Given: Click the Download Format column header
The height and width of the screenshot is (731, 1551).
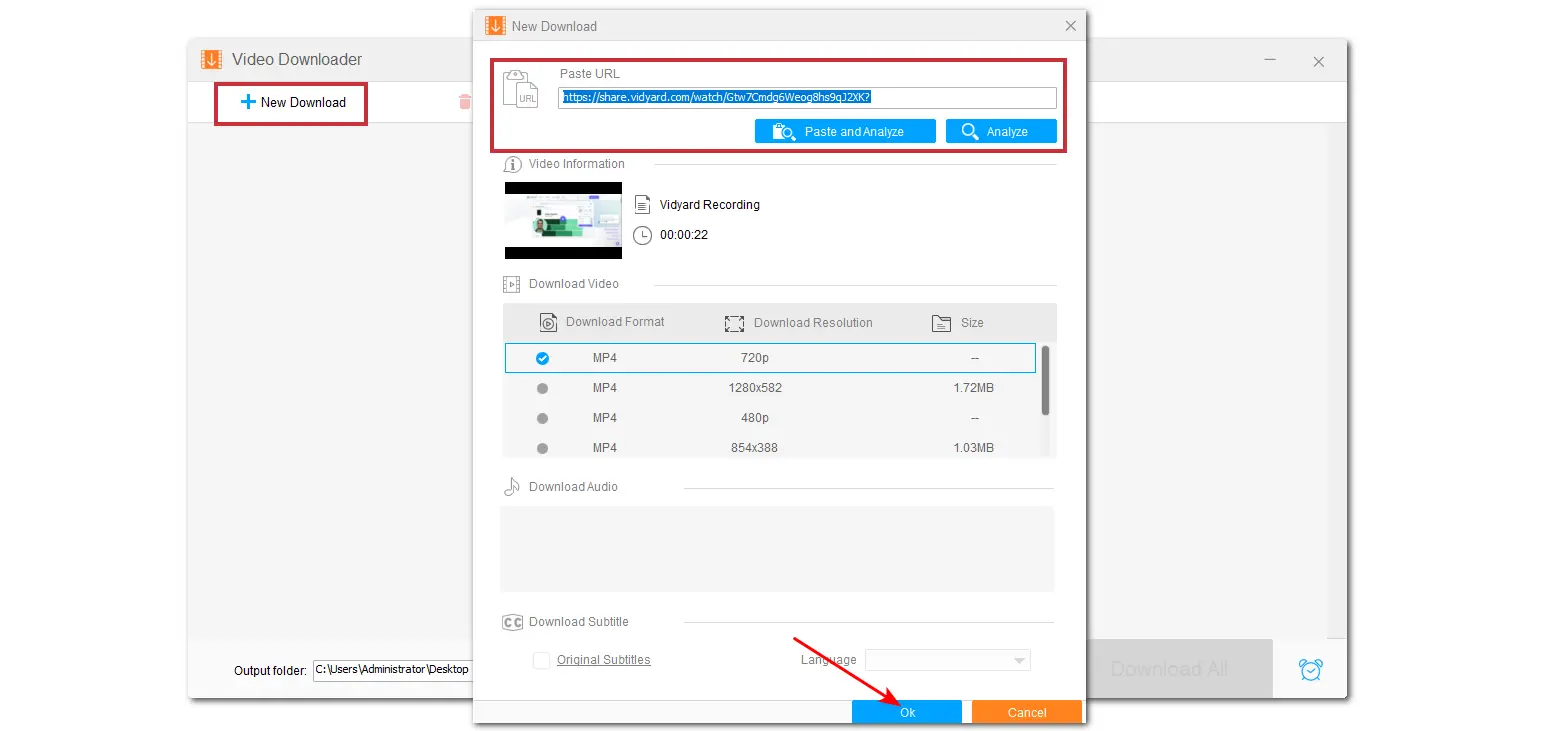Looking at the screenshot, I should pos(615,322).
